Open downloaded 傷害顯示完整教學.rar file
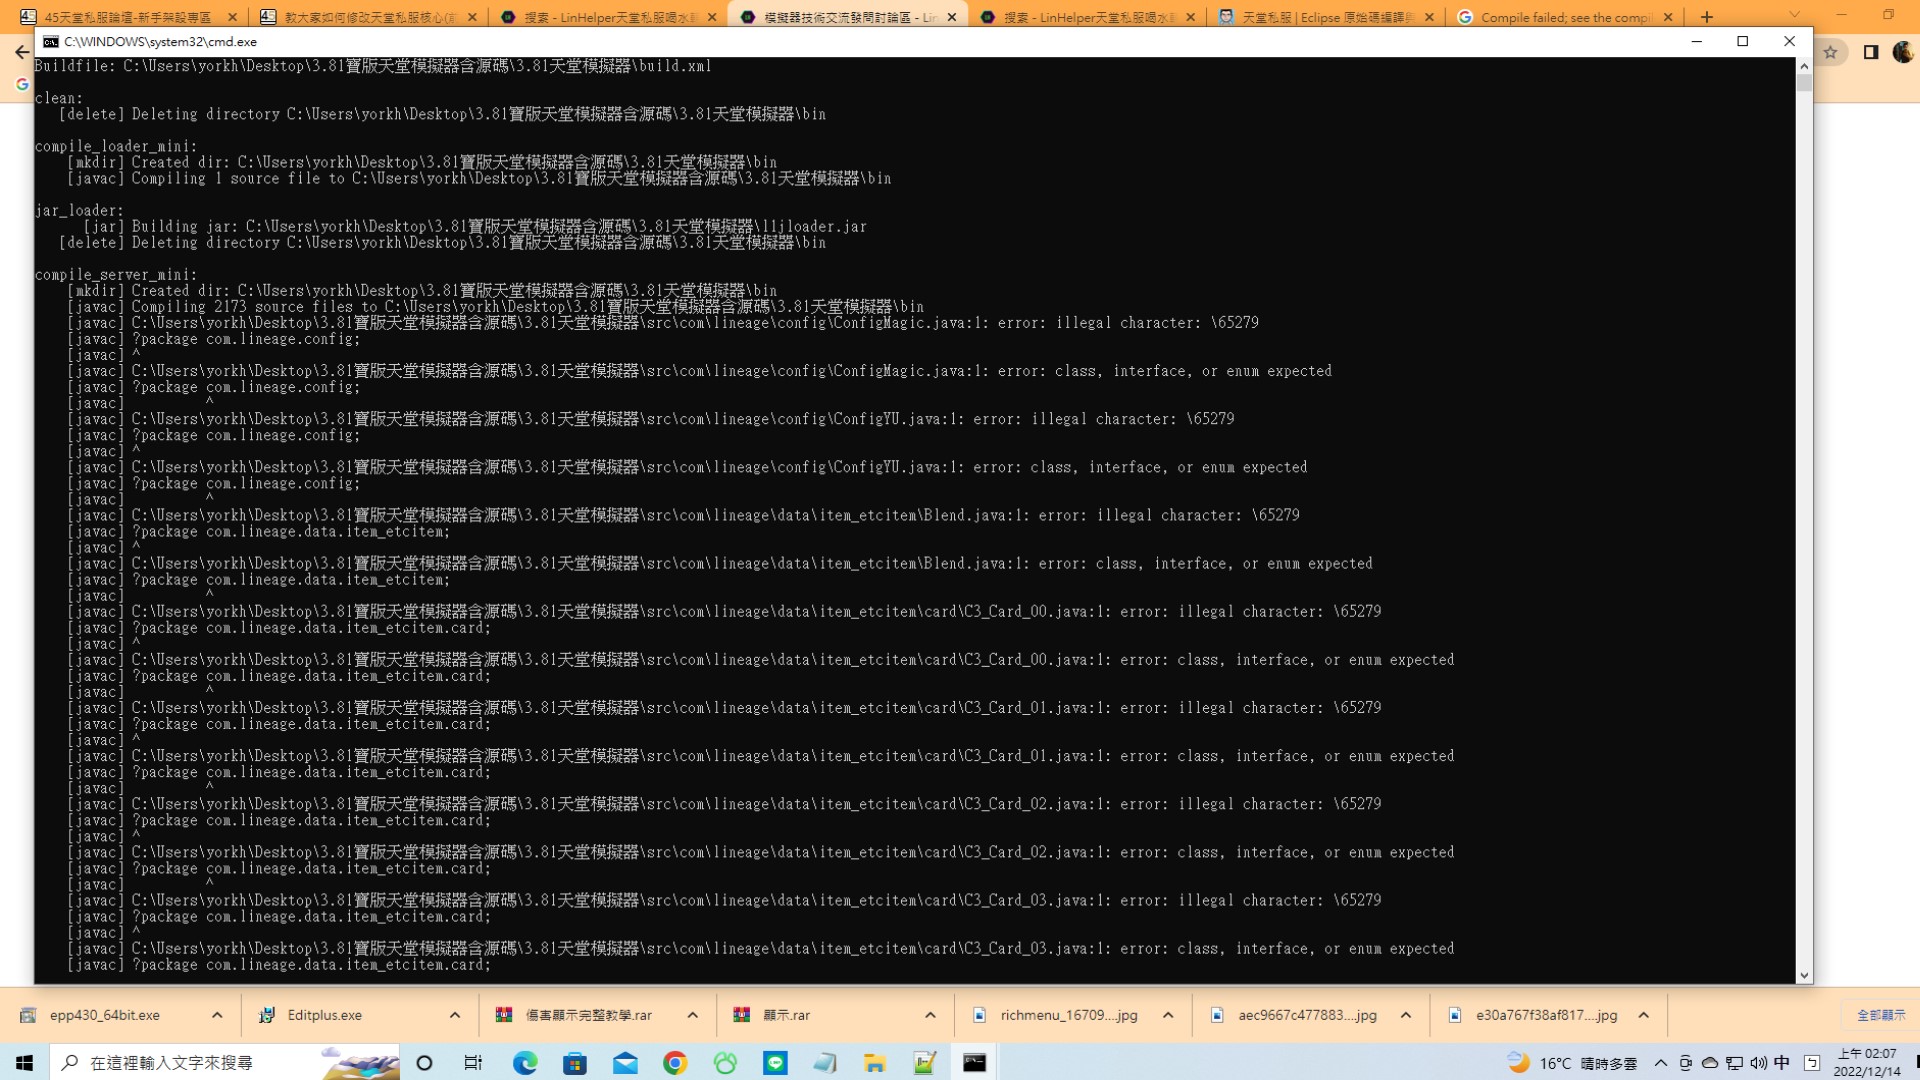 click(588, 1015)
